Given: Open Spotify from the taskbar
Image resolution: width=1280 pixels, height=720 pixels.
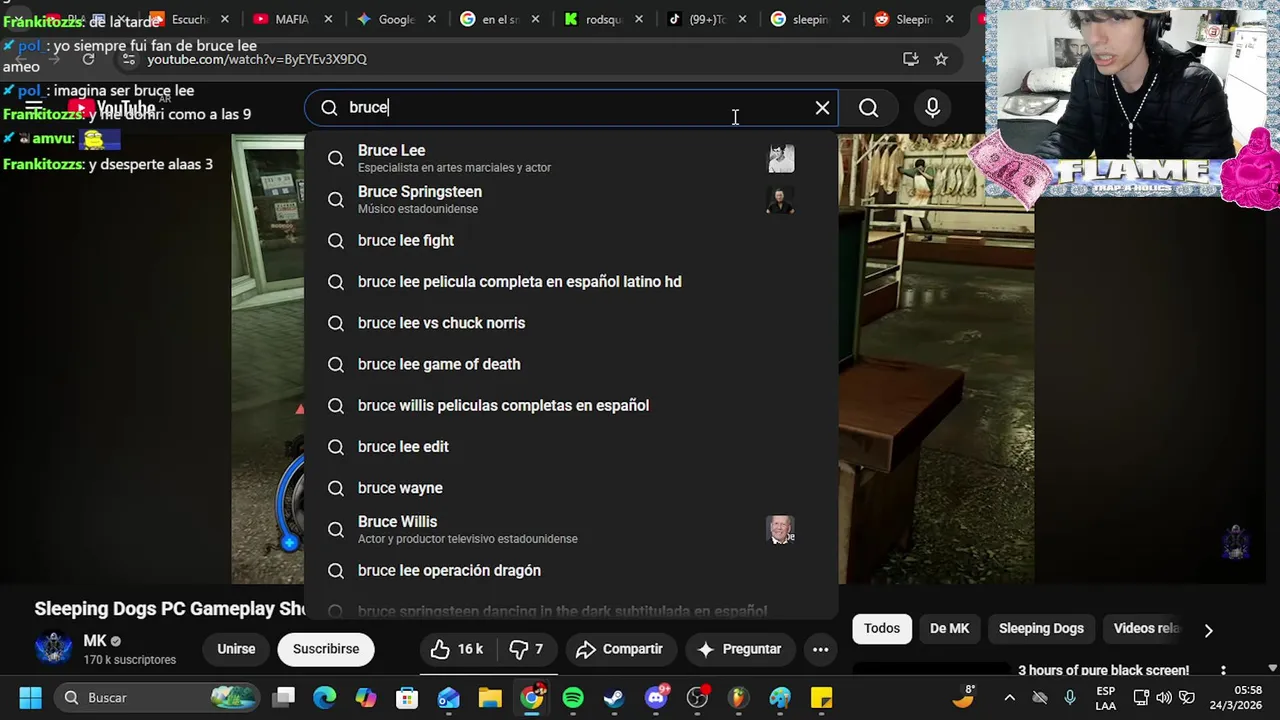Looking at the screenshot, I should click(573, 697).
